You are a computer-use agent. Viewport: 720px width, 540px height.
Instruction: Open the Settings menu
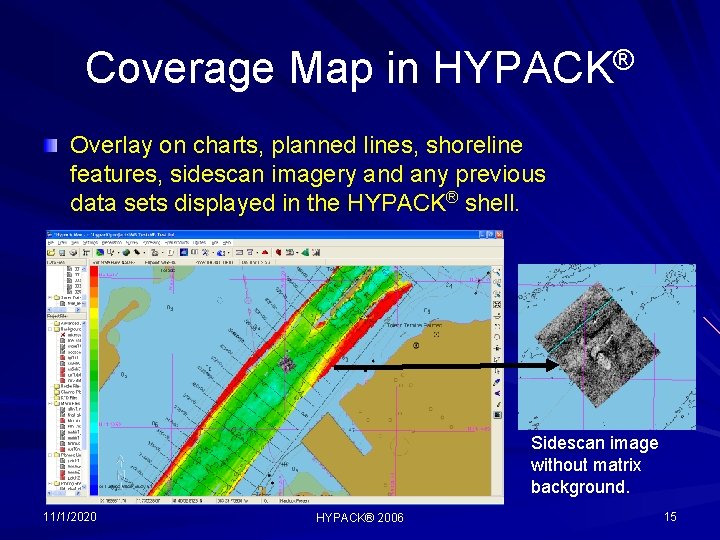[90, 242]
